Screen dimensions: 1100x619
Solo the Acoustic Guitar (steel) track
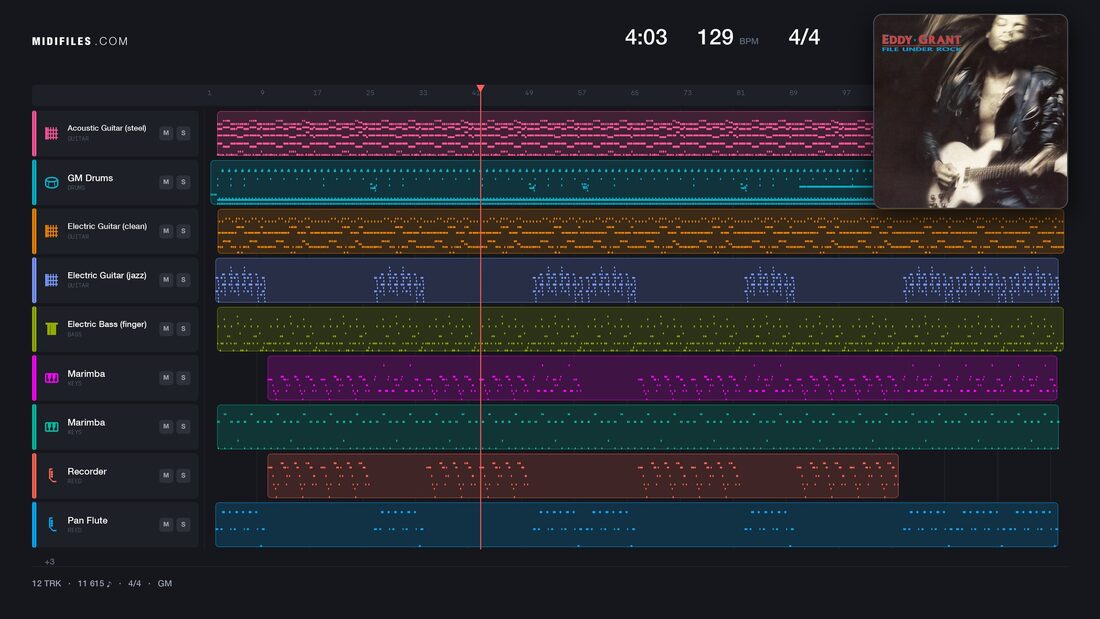(183, 133)
